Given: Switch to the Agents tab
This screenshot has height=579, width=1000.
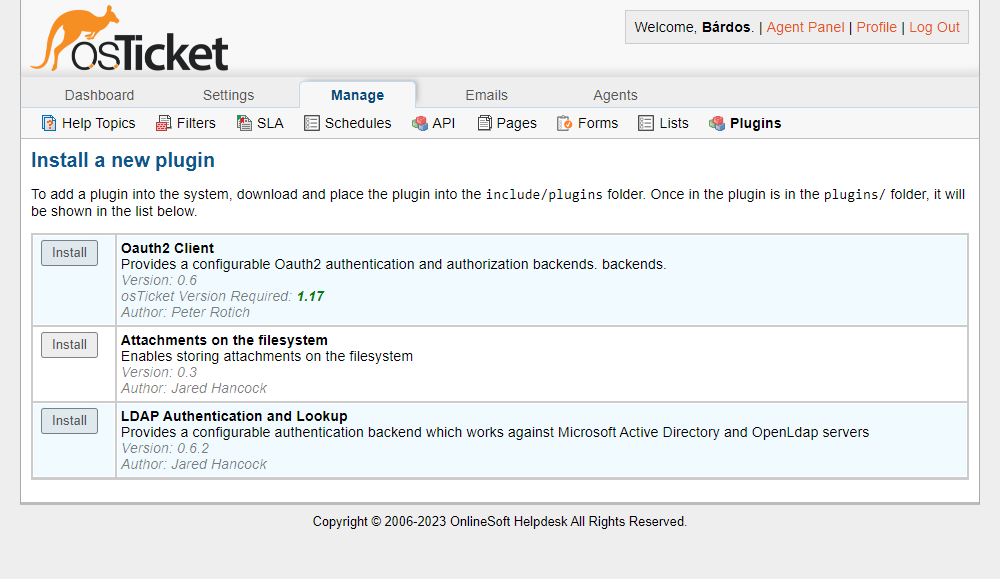Looking at the screenshot, I should point(615,94).
